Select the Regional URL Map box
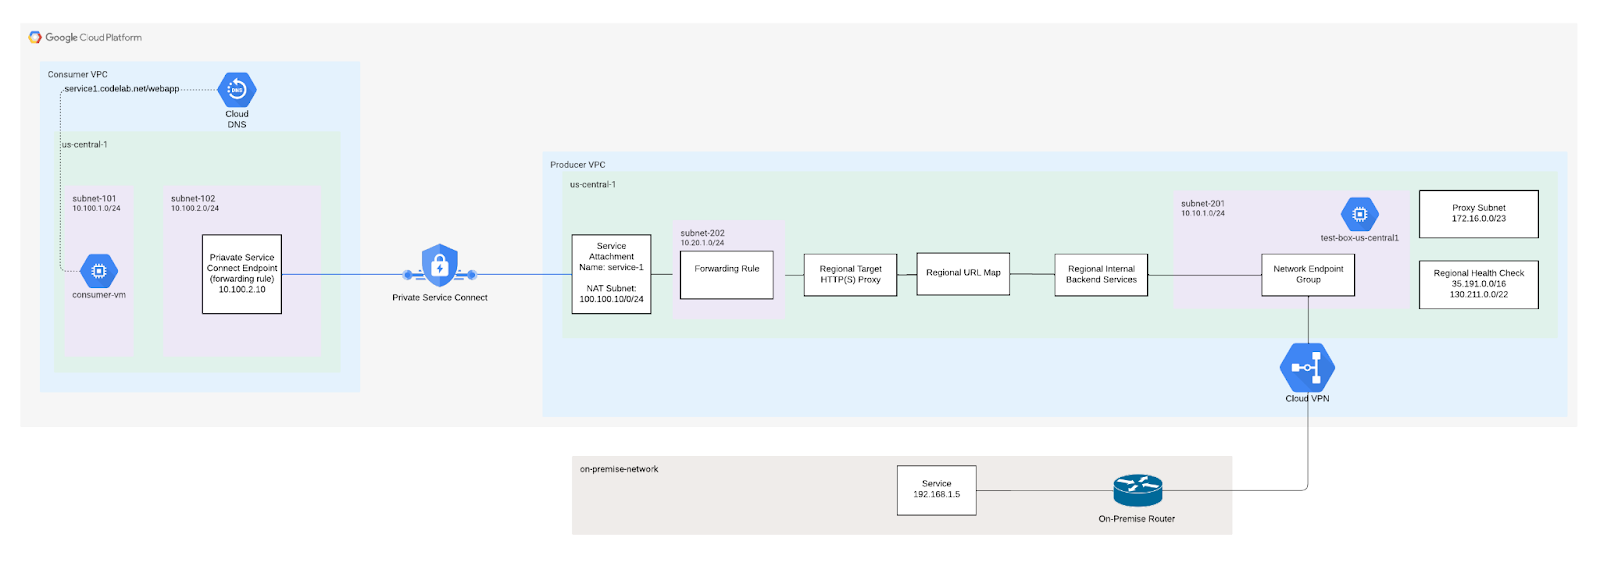This screenshot has width=1600, height=566. (963, 273)
